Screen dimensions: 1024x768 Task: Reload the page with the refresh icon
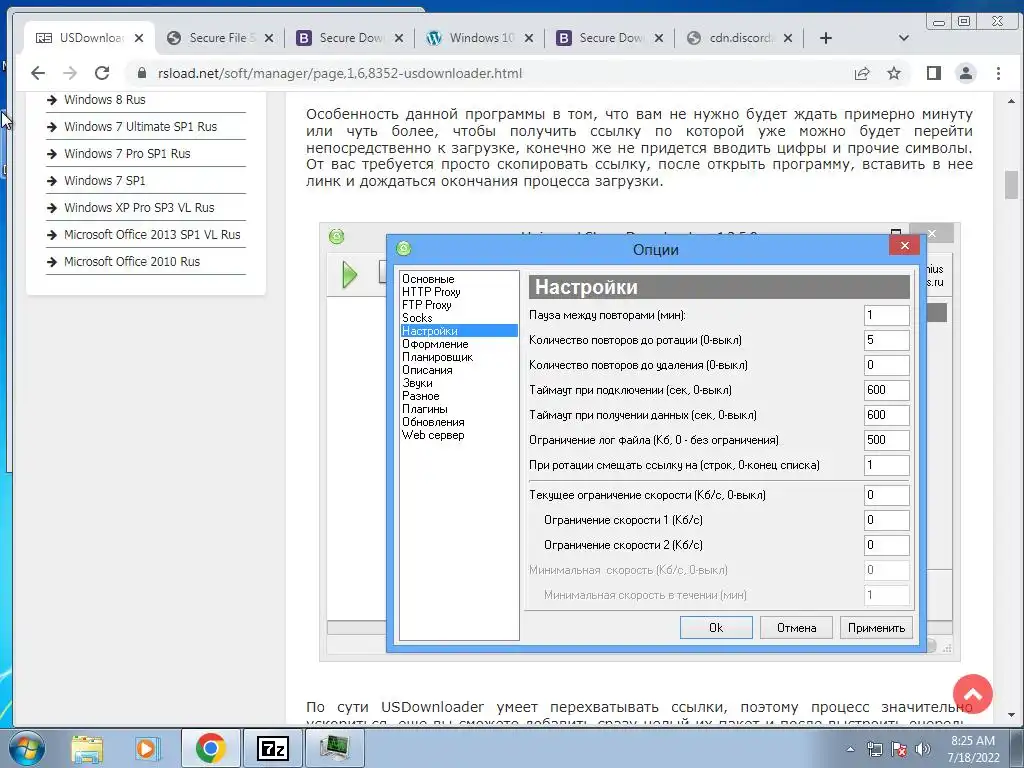(x=102, y=73)
